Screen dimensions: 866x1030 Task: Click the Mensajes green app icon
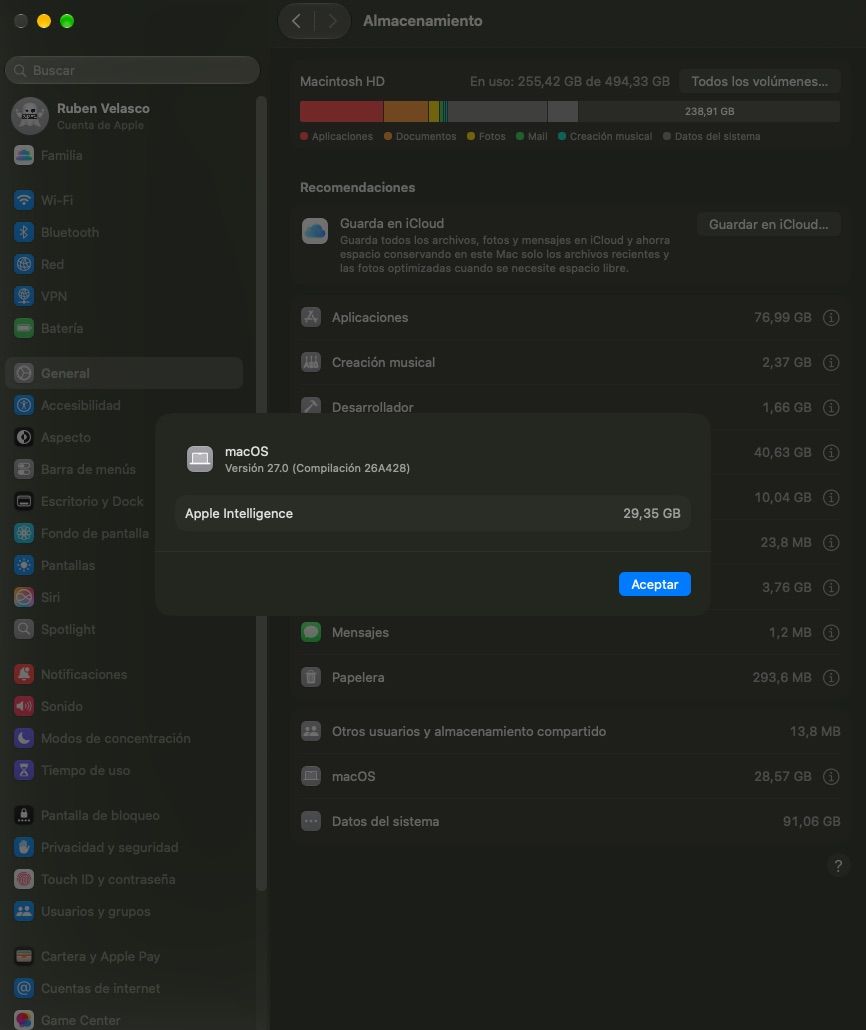click(311, 633)
